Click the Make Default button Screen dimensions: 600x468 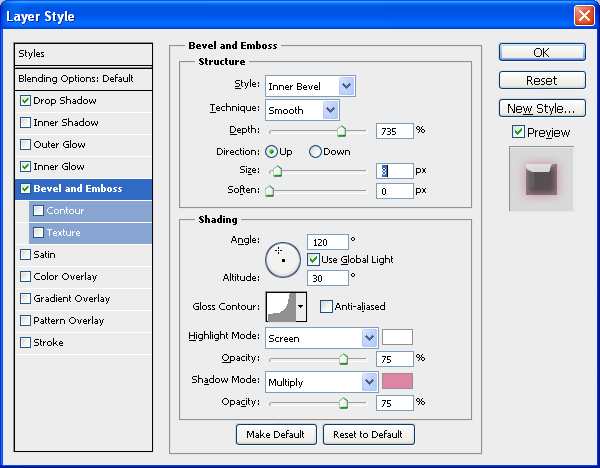(276, 434)
